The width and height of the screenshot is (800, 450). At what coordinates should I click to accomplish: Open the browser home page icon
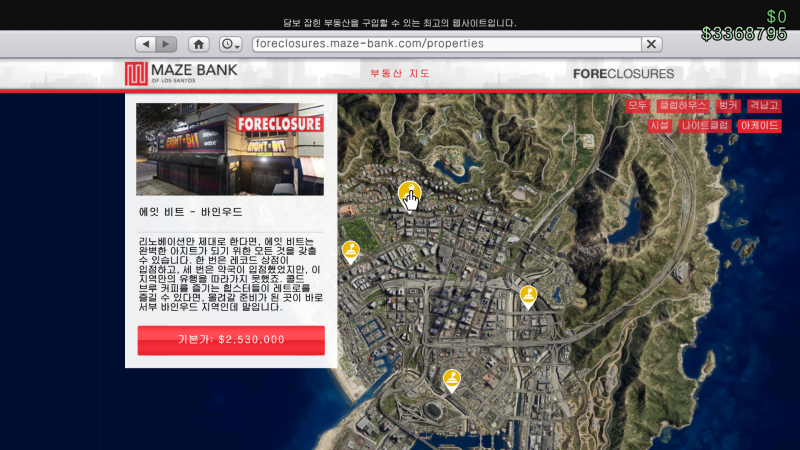(198, 44)
